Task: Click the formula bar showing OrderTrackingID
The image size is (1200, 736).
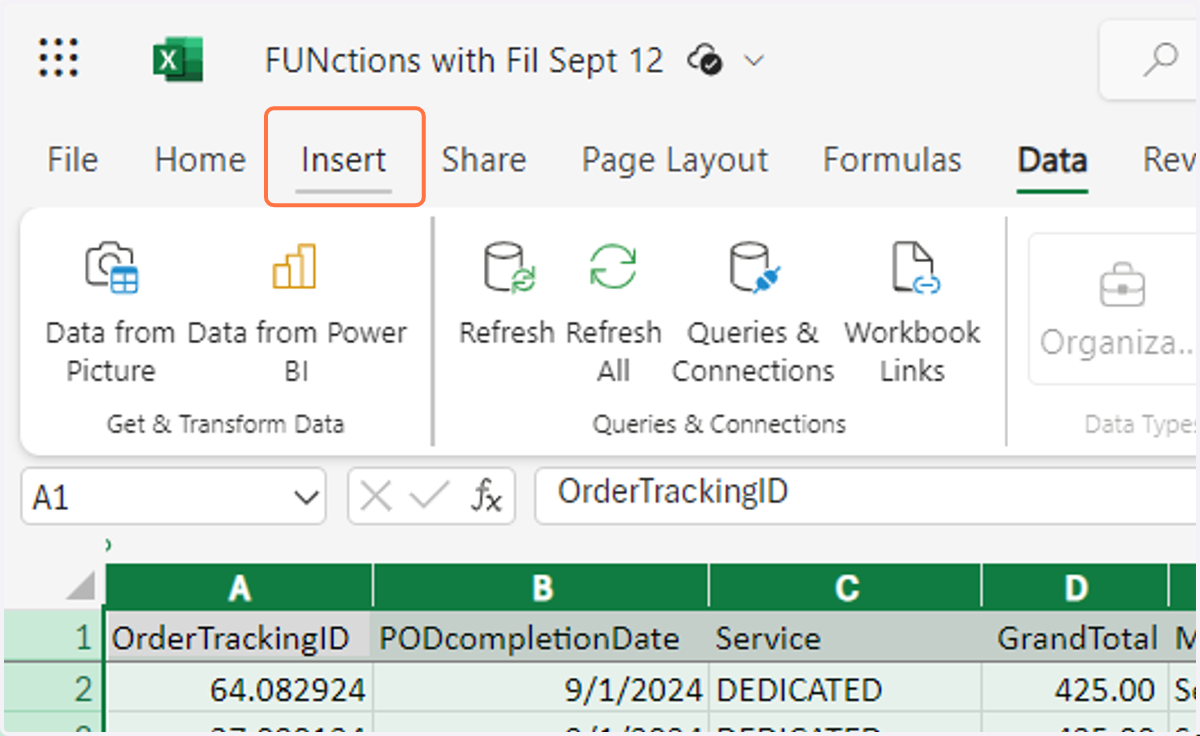Action: [867, 494]
